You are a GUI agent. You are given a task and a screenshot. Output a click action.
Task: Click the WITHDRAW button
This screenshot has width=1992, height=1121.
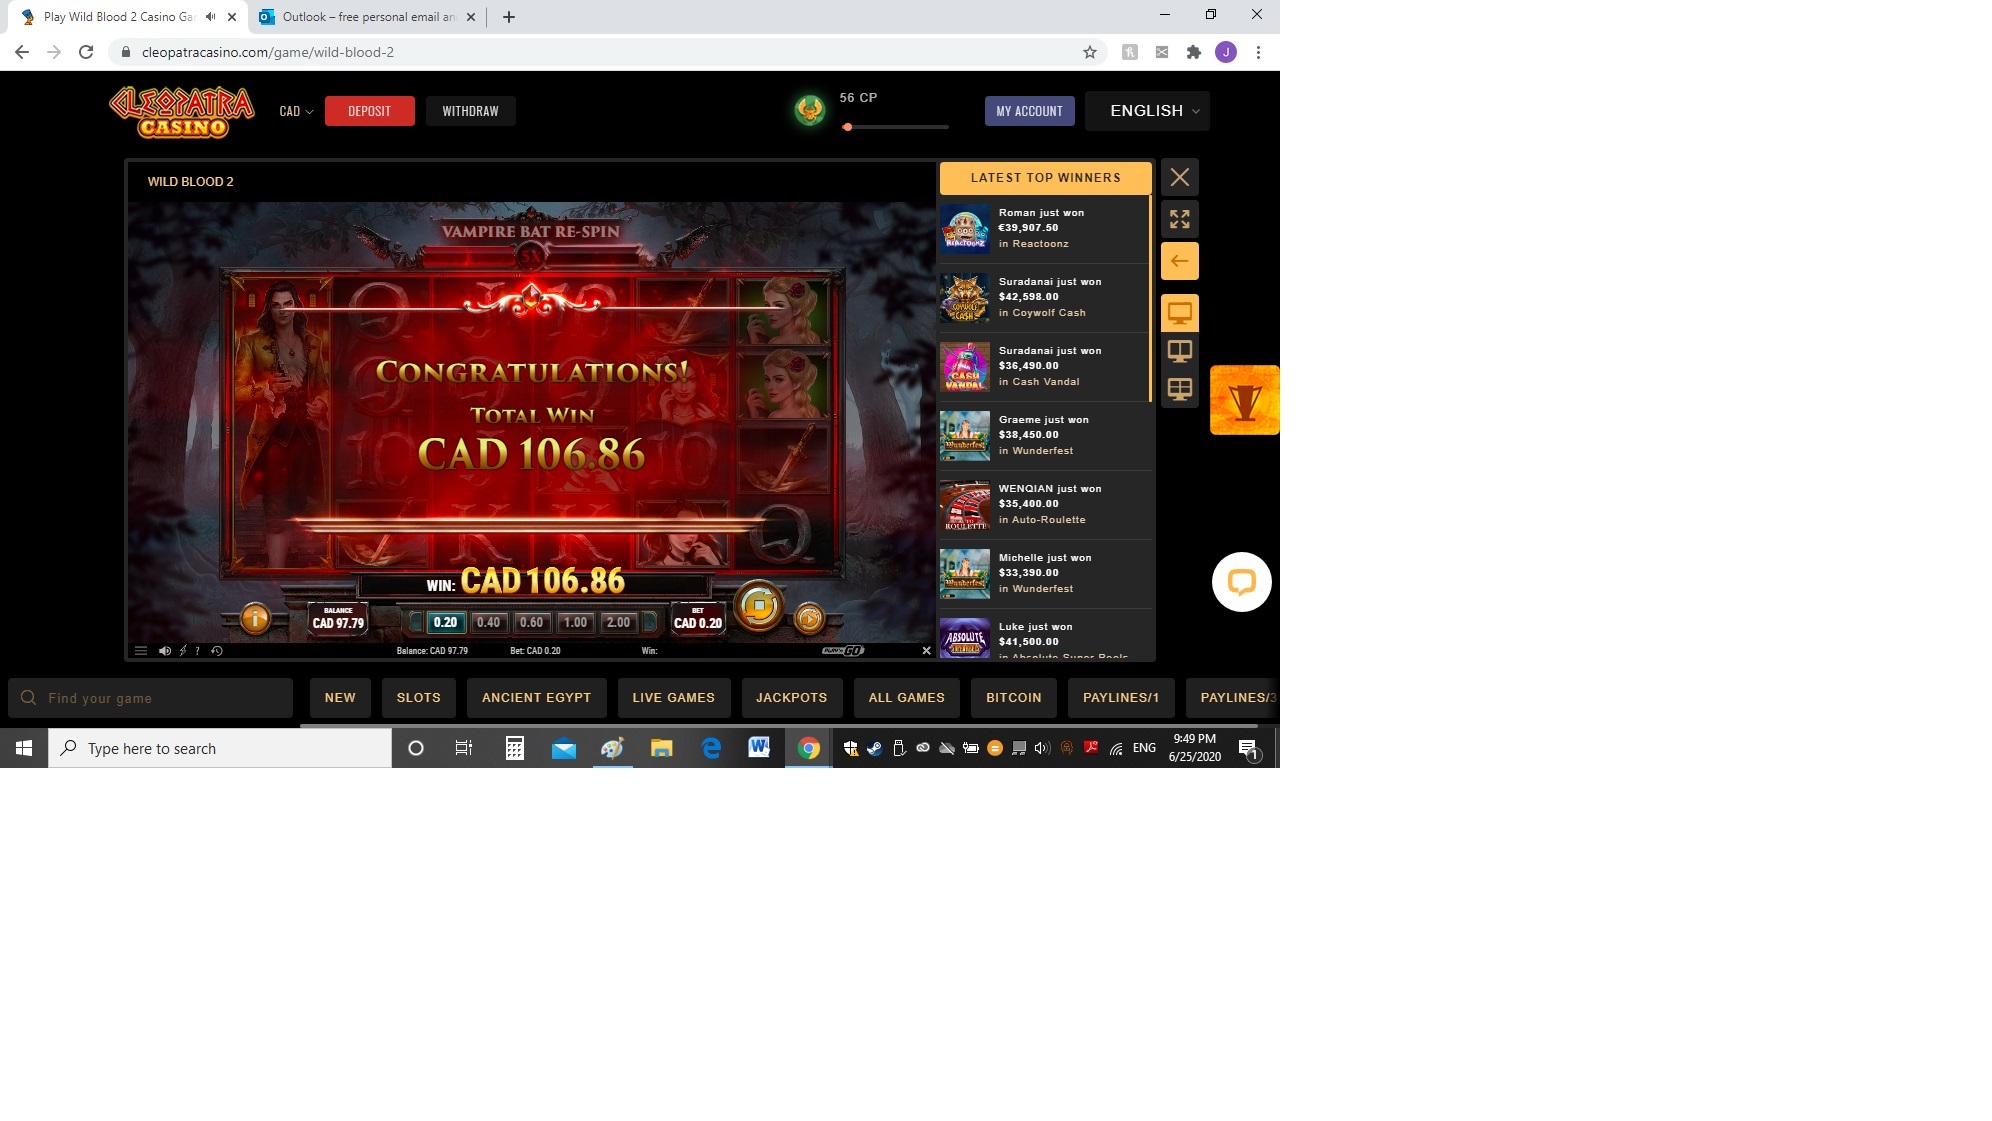pyautogui.click(x=471, y=111)
